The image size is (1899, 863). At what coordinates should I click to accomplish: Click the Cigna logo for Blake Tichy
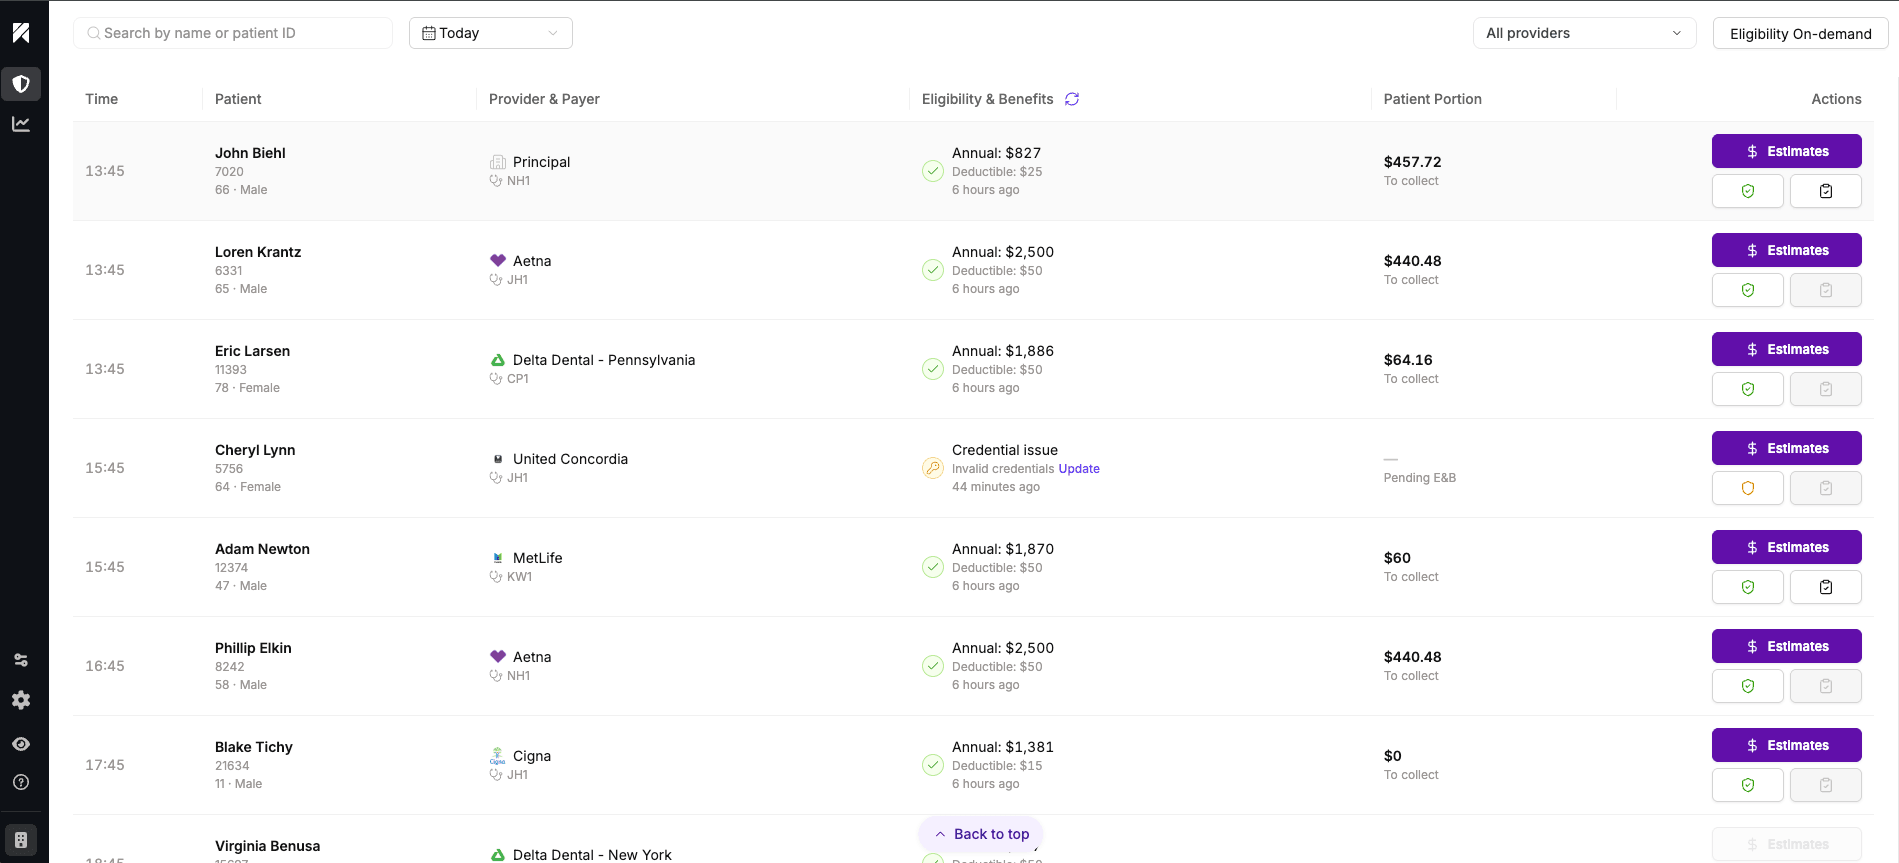point(497,756)
